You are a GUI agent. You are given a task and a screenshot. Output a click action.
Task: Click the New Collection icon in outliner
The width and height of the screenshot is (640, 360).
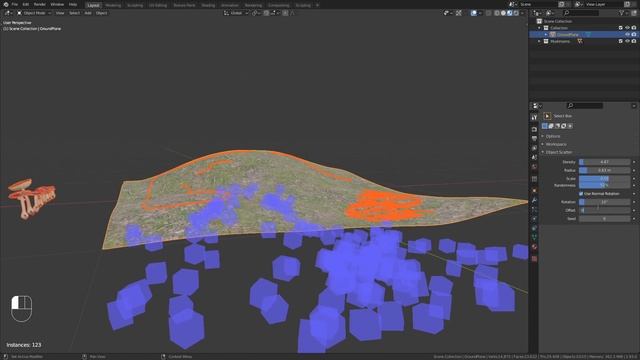pos(634,13)
